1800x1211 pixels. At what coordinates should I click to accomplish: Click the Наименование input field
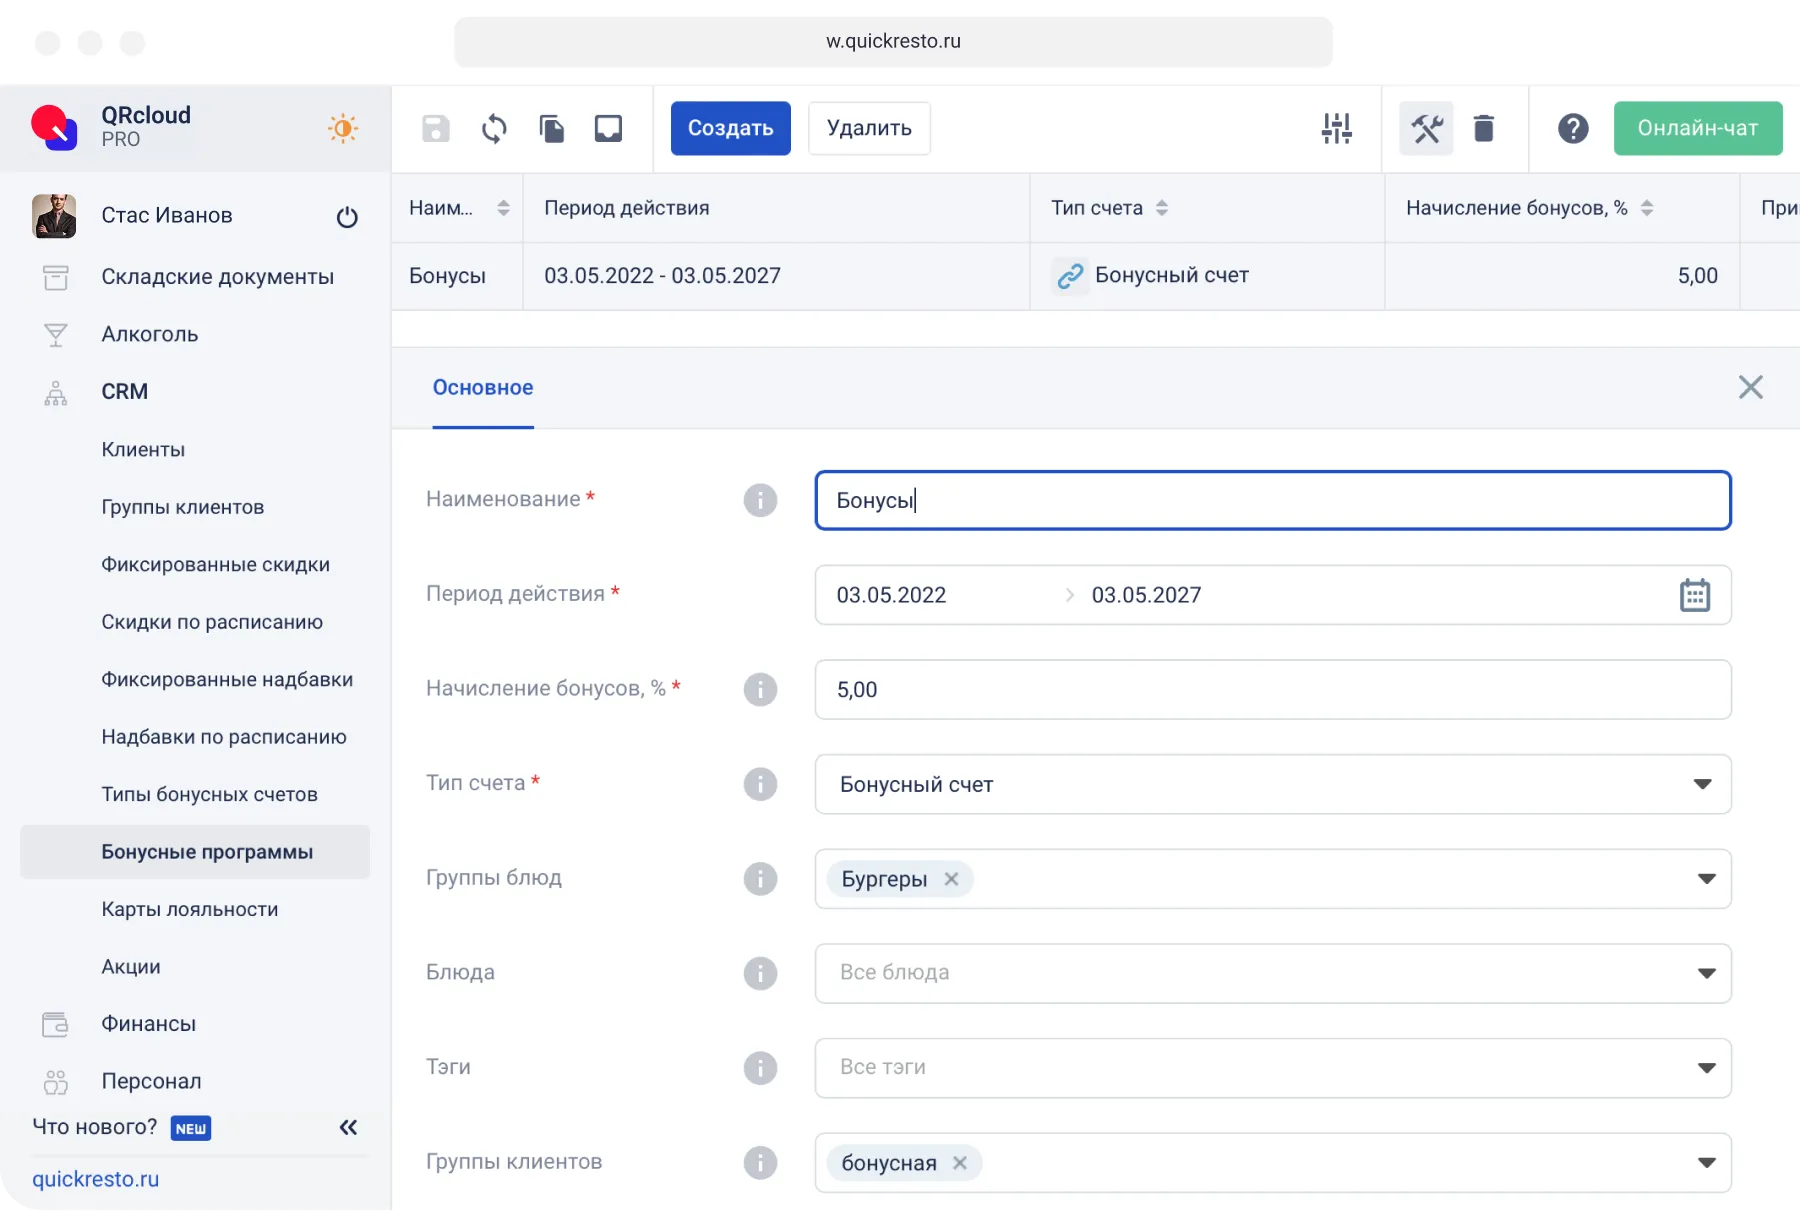(x=1272, y=500)
